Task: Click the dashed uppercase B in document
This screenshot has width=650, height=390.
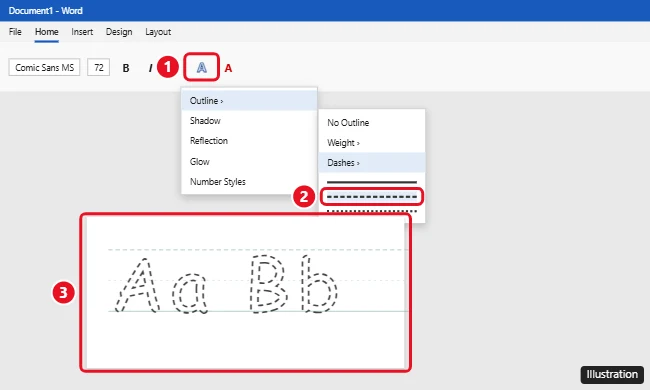Action: (x=269, y=284)
